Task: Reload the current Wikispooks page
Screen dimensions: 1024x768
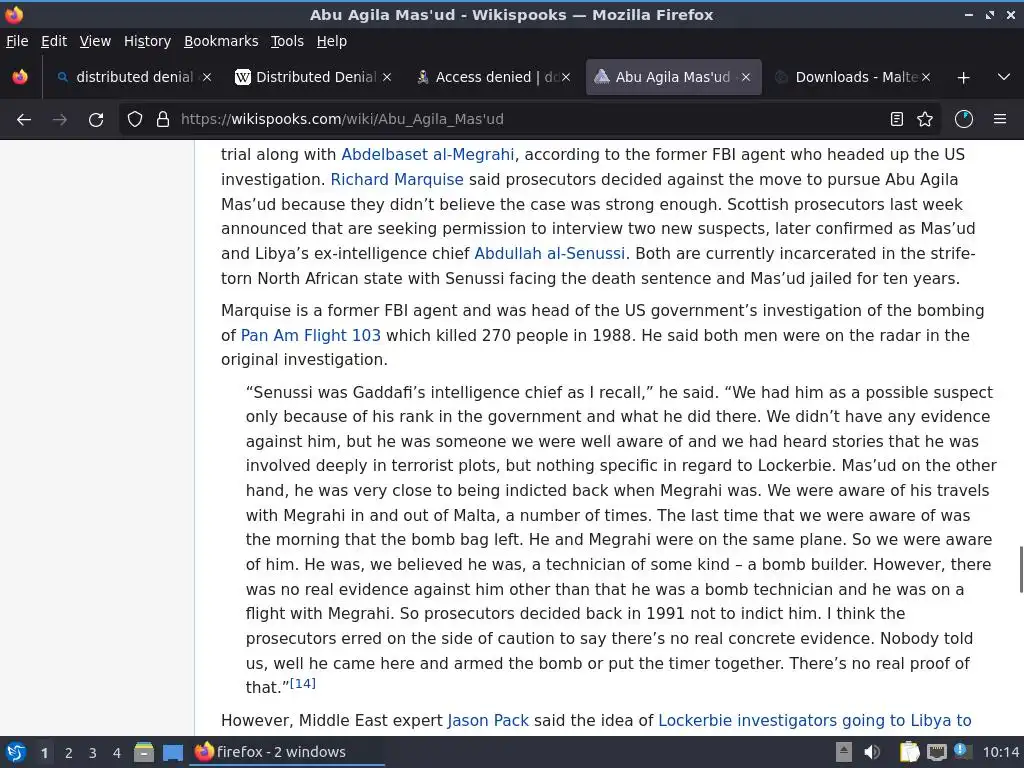Action: coord(96,120)
